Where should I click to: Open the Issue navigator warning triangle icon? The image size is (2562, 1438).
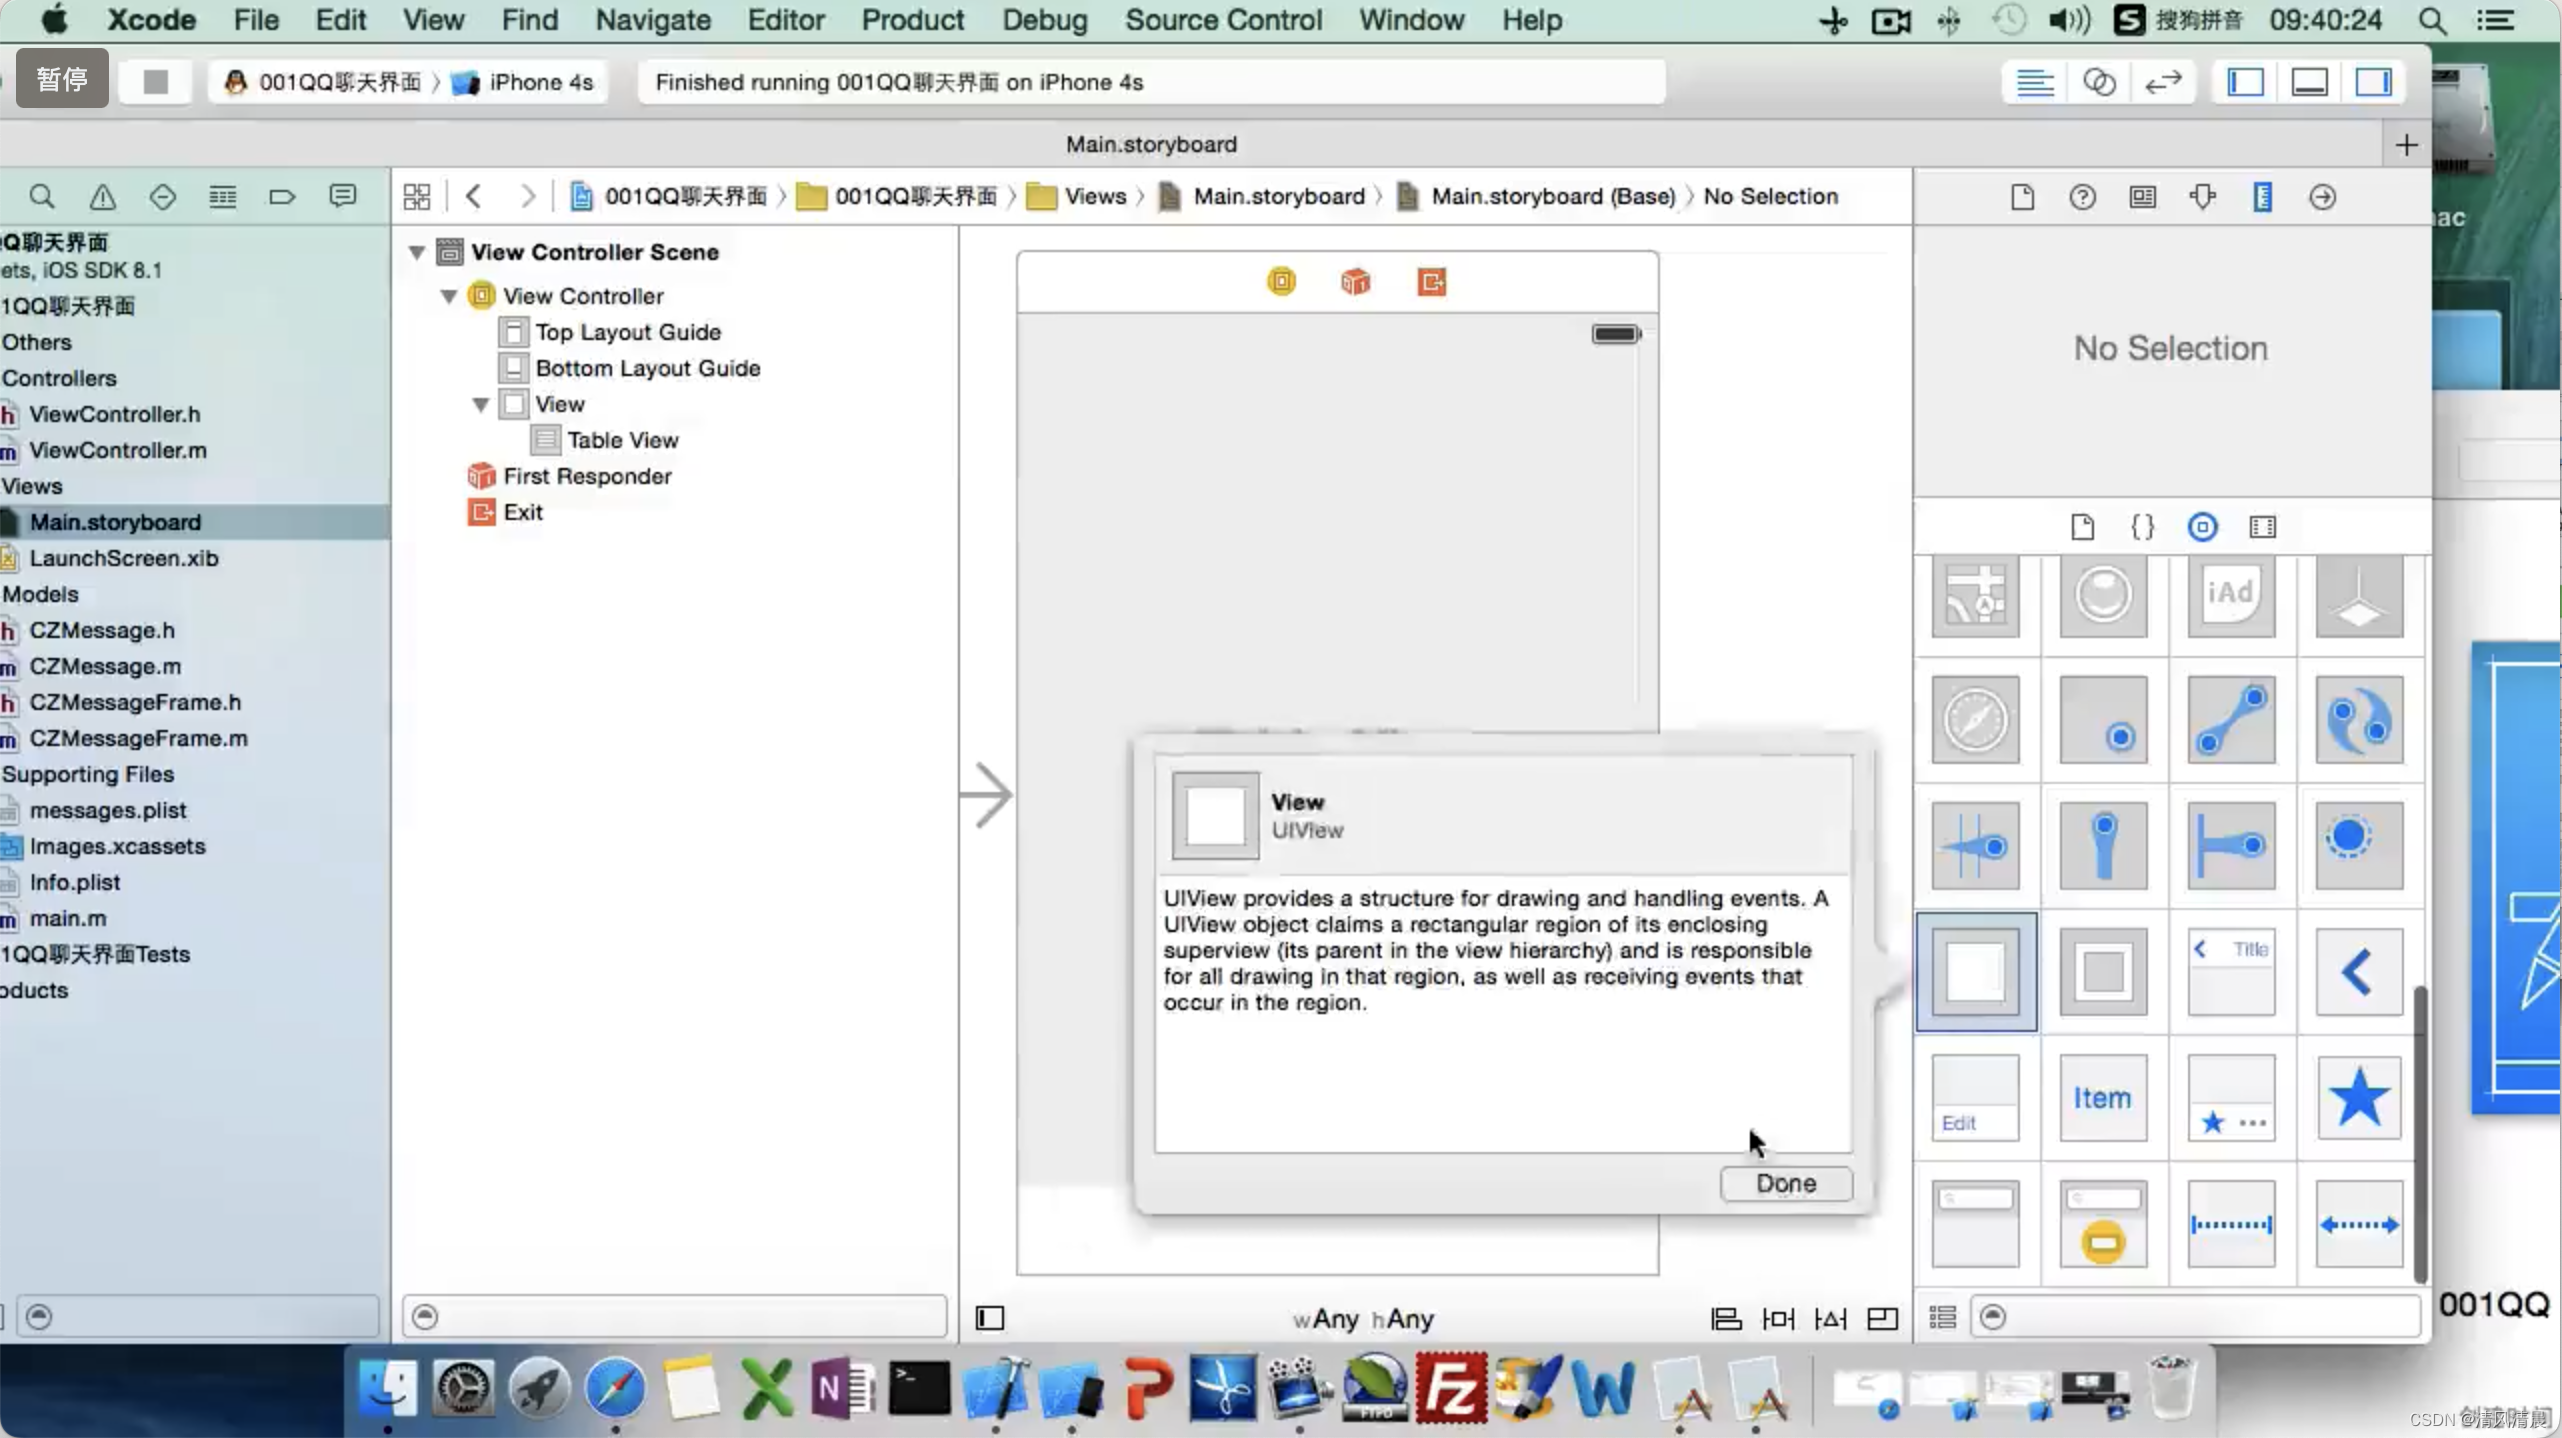click(x=102, y=197)
